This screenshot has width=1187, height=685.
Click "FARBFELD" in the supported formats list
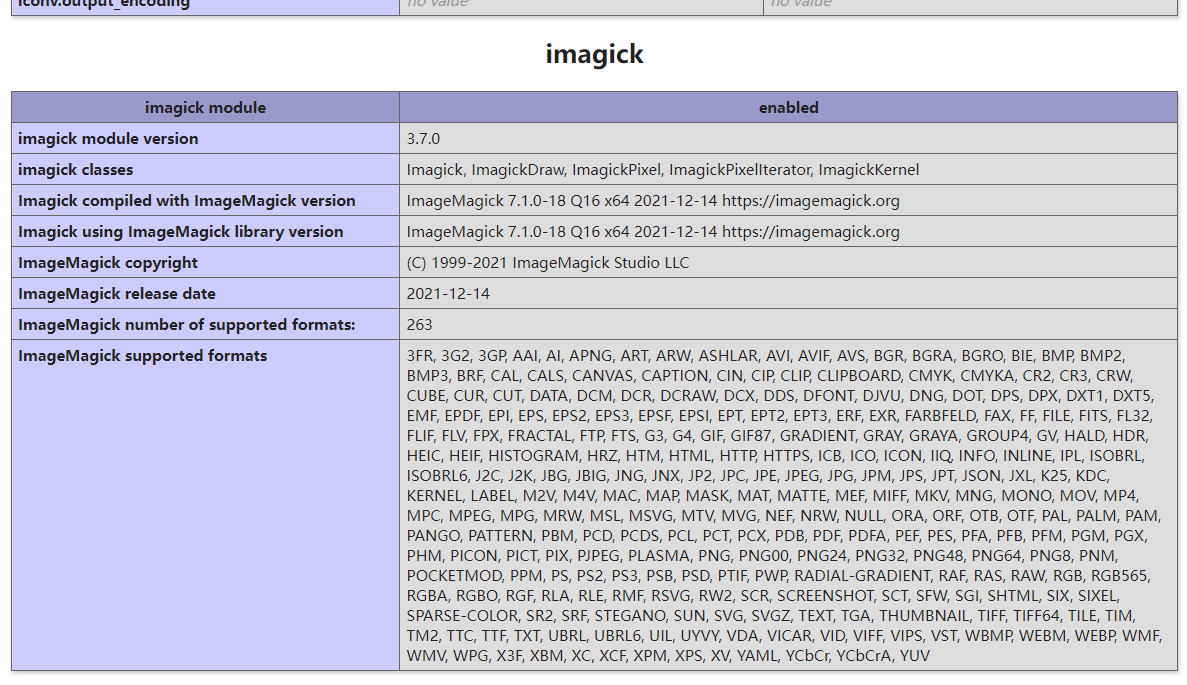coord(940,416)
